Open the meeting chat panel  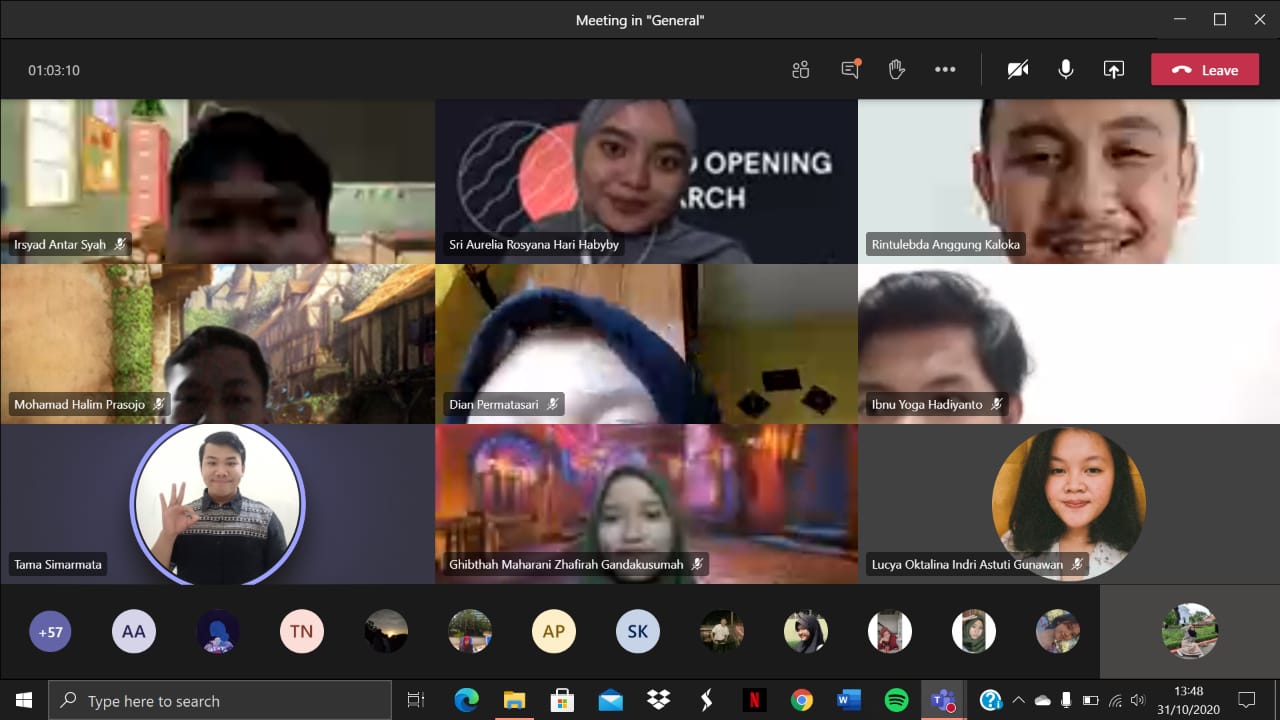click(849, 69)
